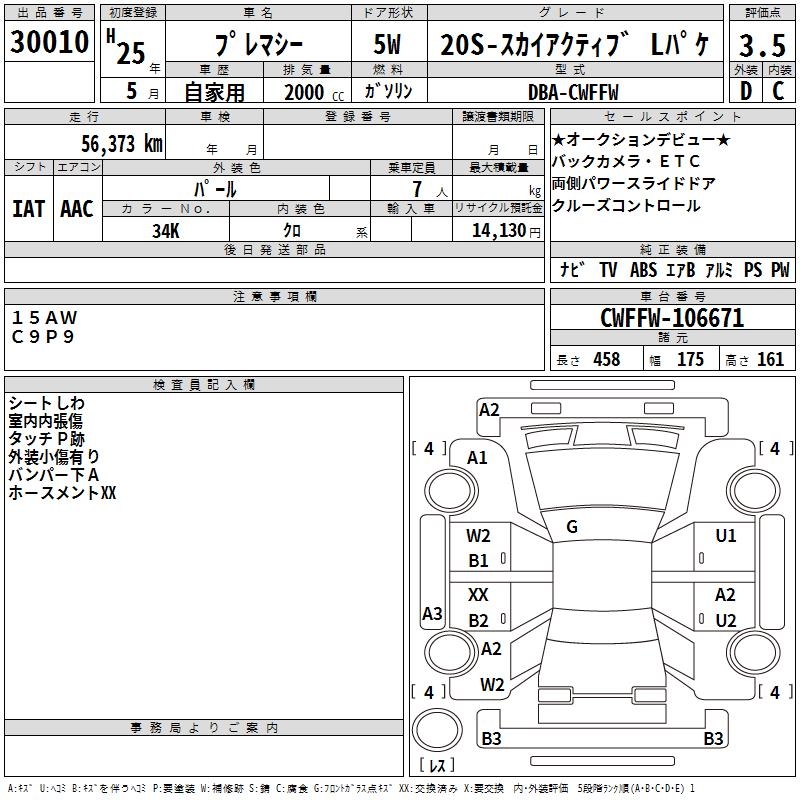
Task: Click the U1 mark on car diagram
Action: 726,535
